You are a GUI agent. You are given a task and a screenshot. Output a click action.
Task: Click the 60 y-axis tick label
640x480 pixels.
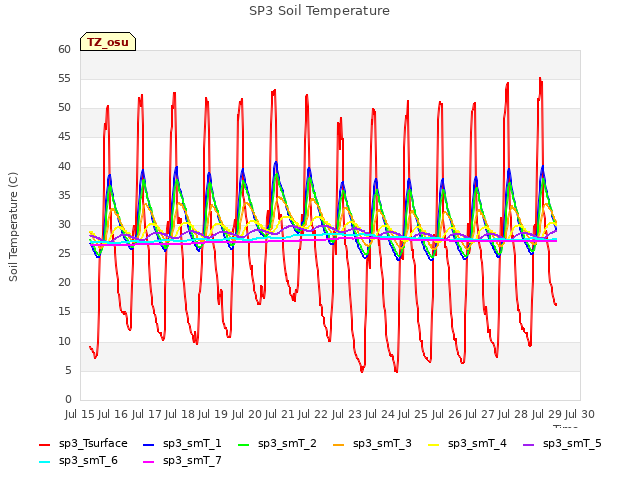tap(64, 49)
